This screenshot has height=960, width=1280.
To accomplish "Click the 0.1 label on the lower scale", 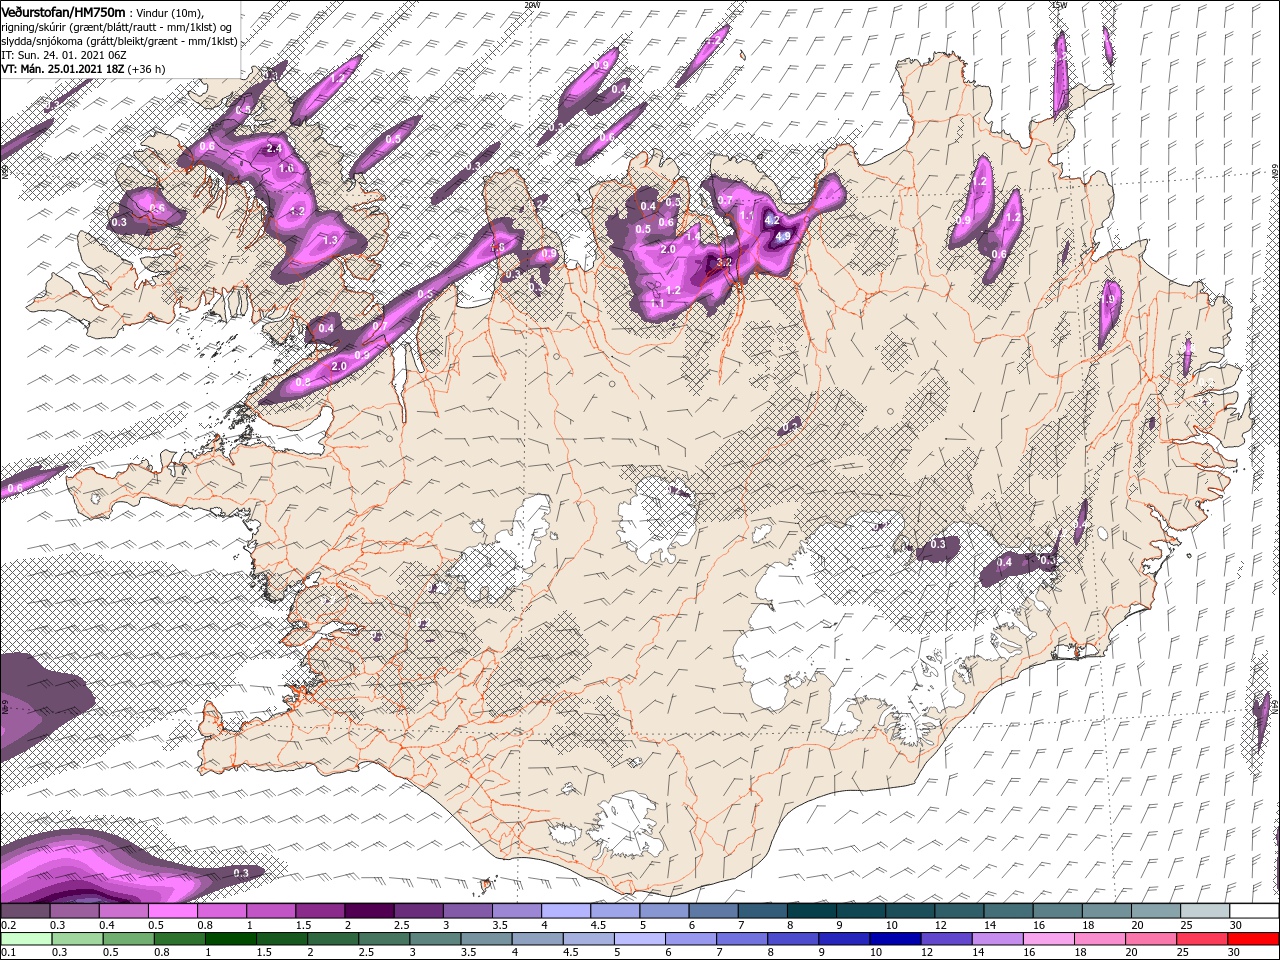I will [9, 952].
